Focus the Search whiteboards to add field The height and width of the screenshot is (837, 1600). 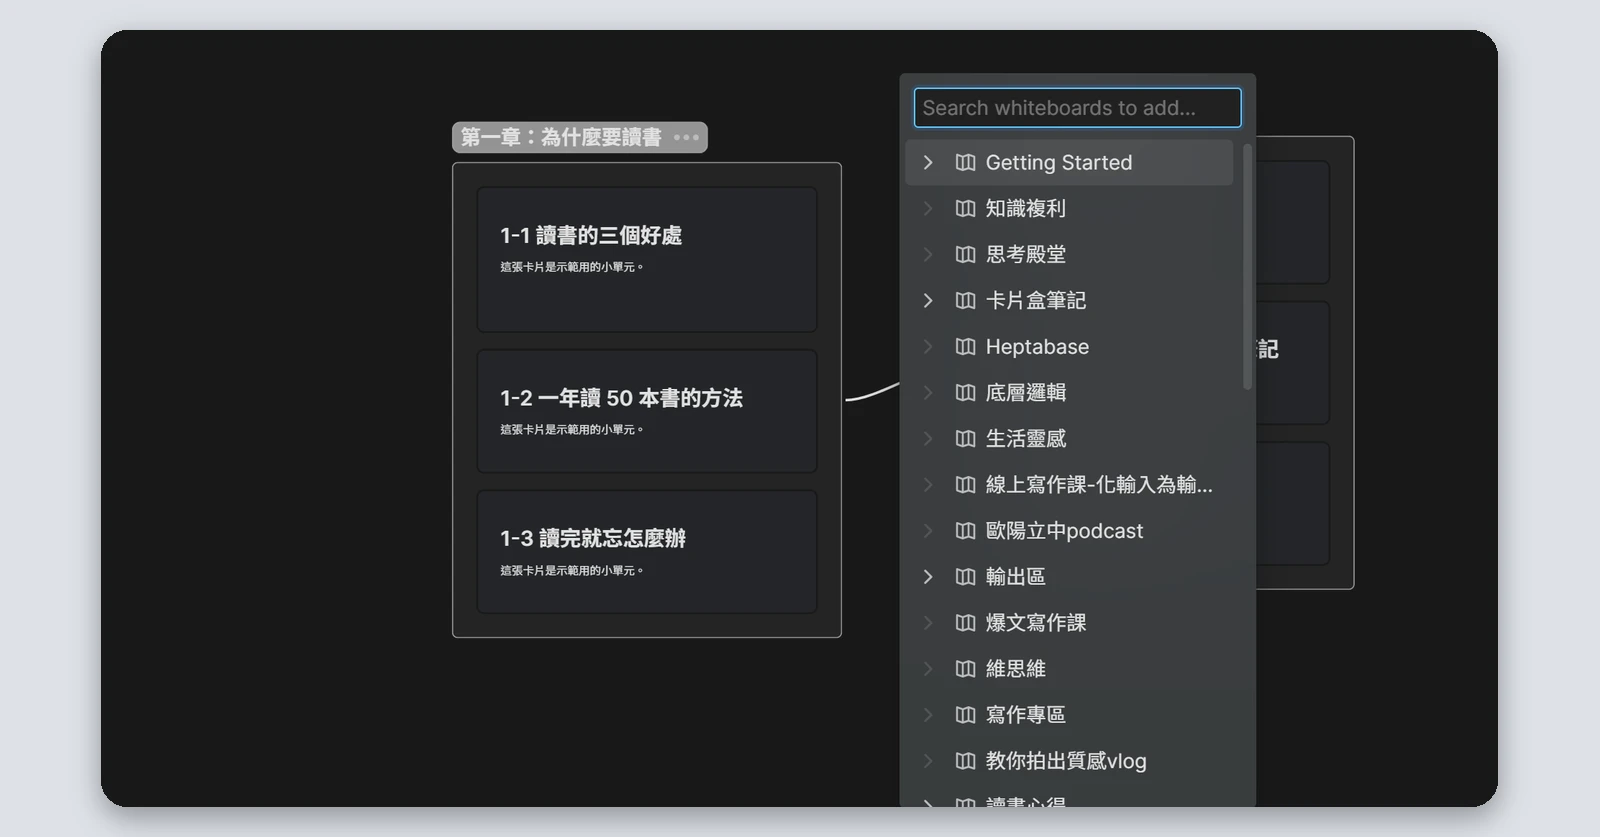[1077, 108]
